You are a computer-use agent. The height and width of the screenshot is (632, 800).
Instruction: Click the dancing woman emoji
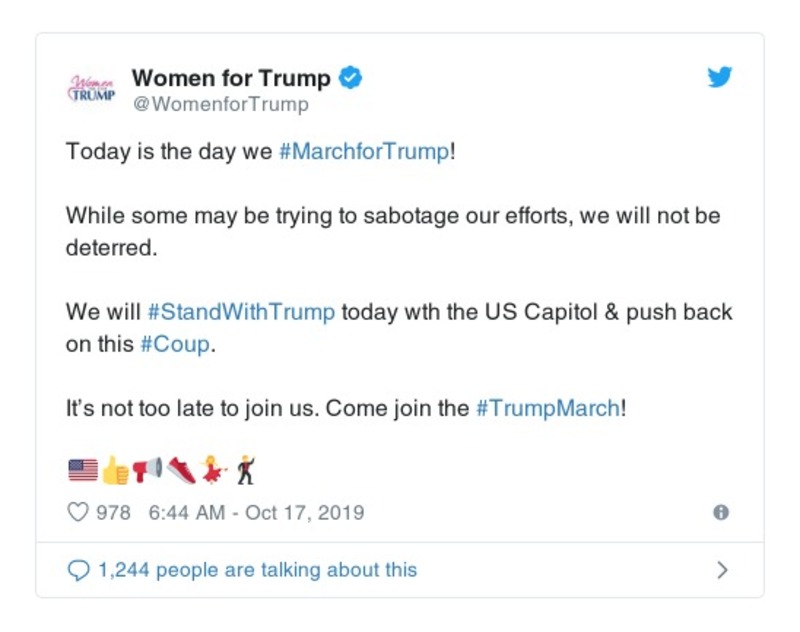point(213,468)
